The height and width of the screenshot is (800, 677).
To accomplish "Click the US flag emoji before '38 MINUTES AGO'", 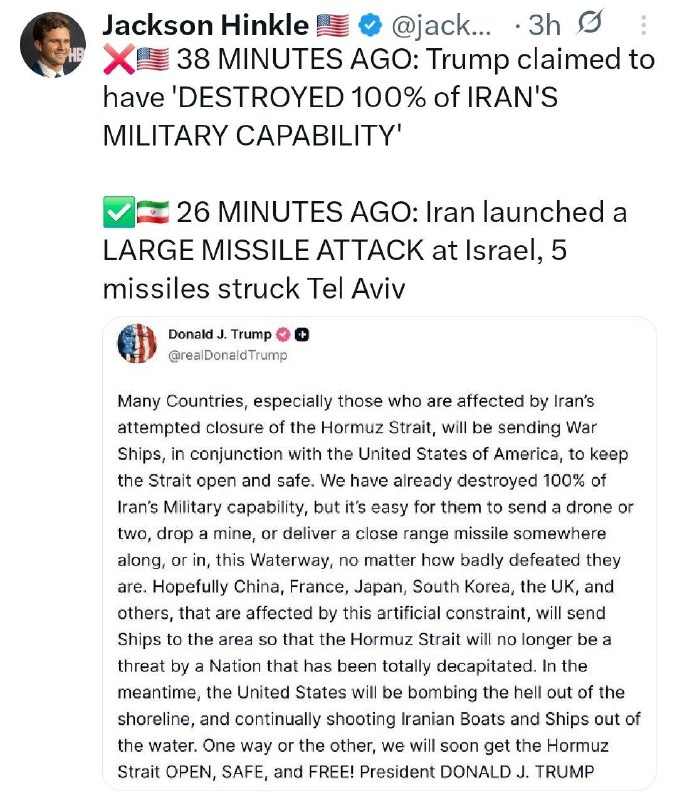I will (x=154, y=60).
